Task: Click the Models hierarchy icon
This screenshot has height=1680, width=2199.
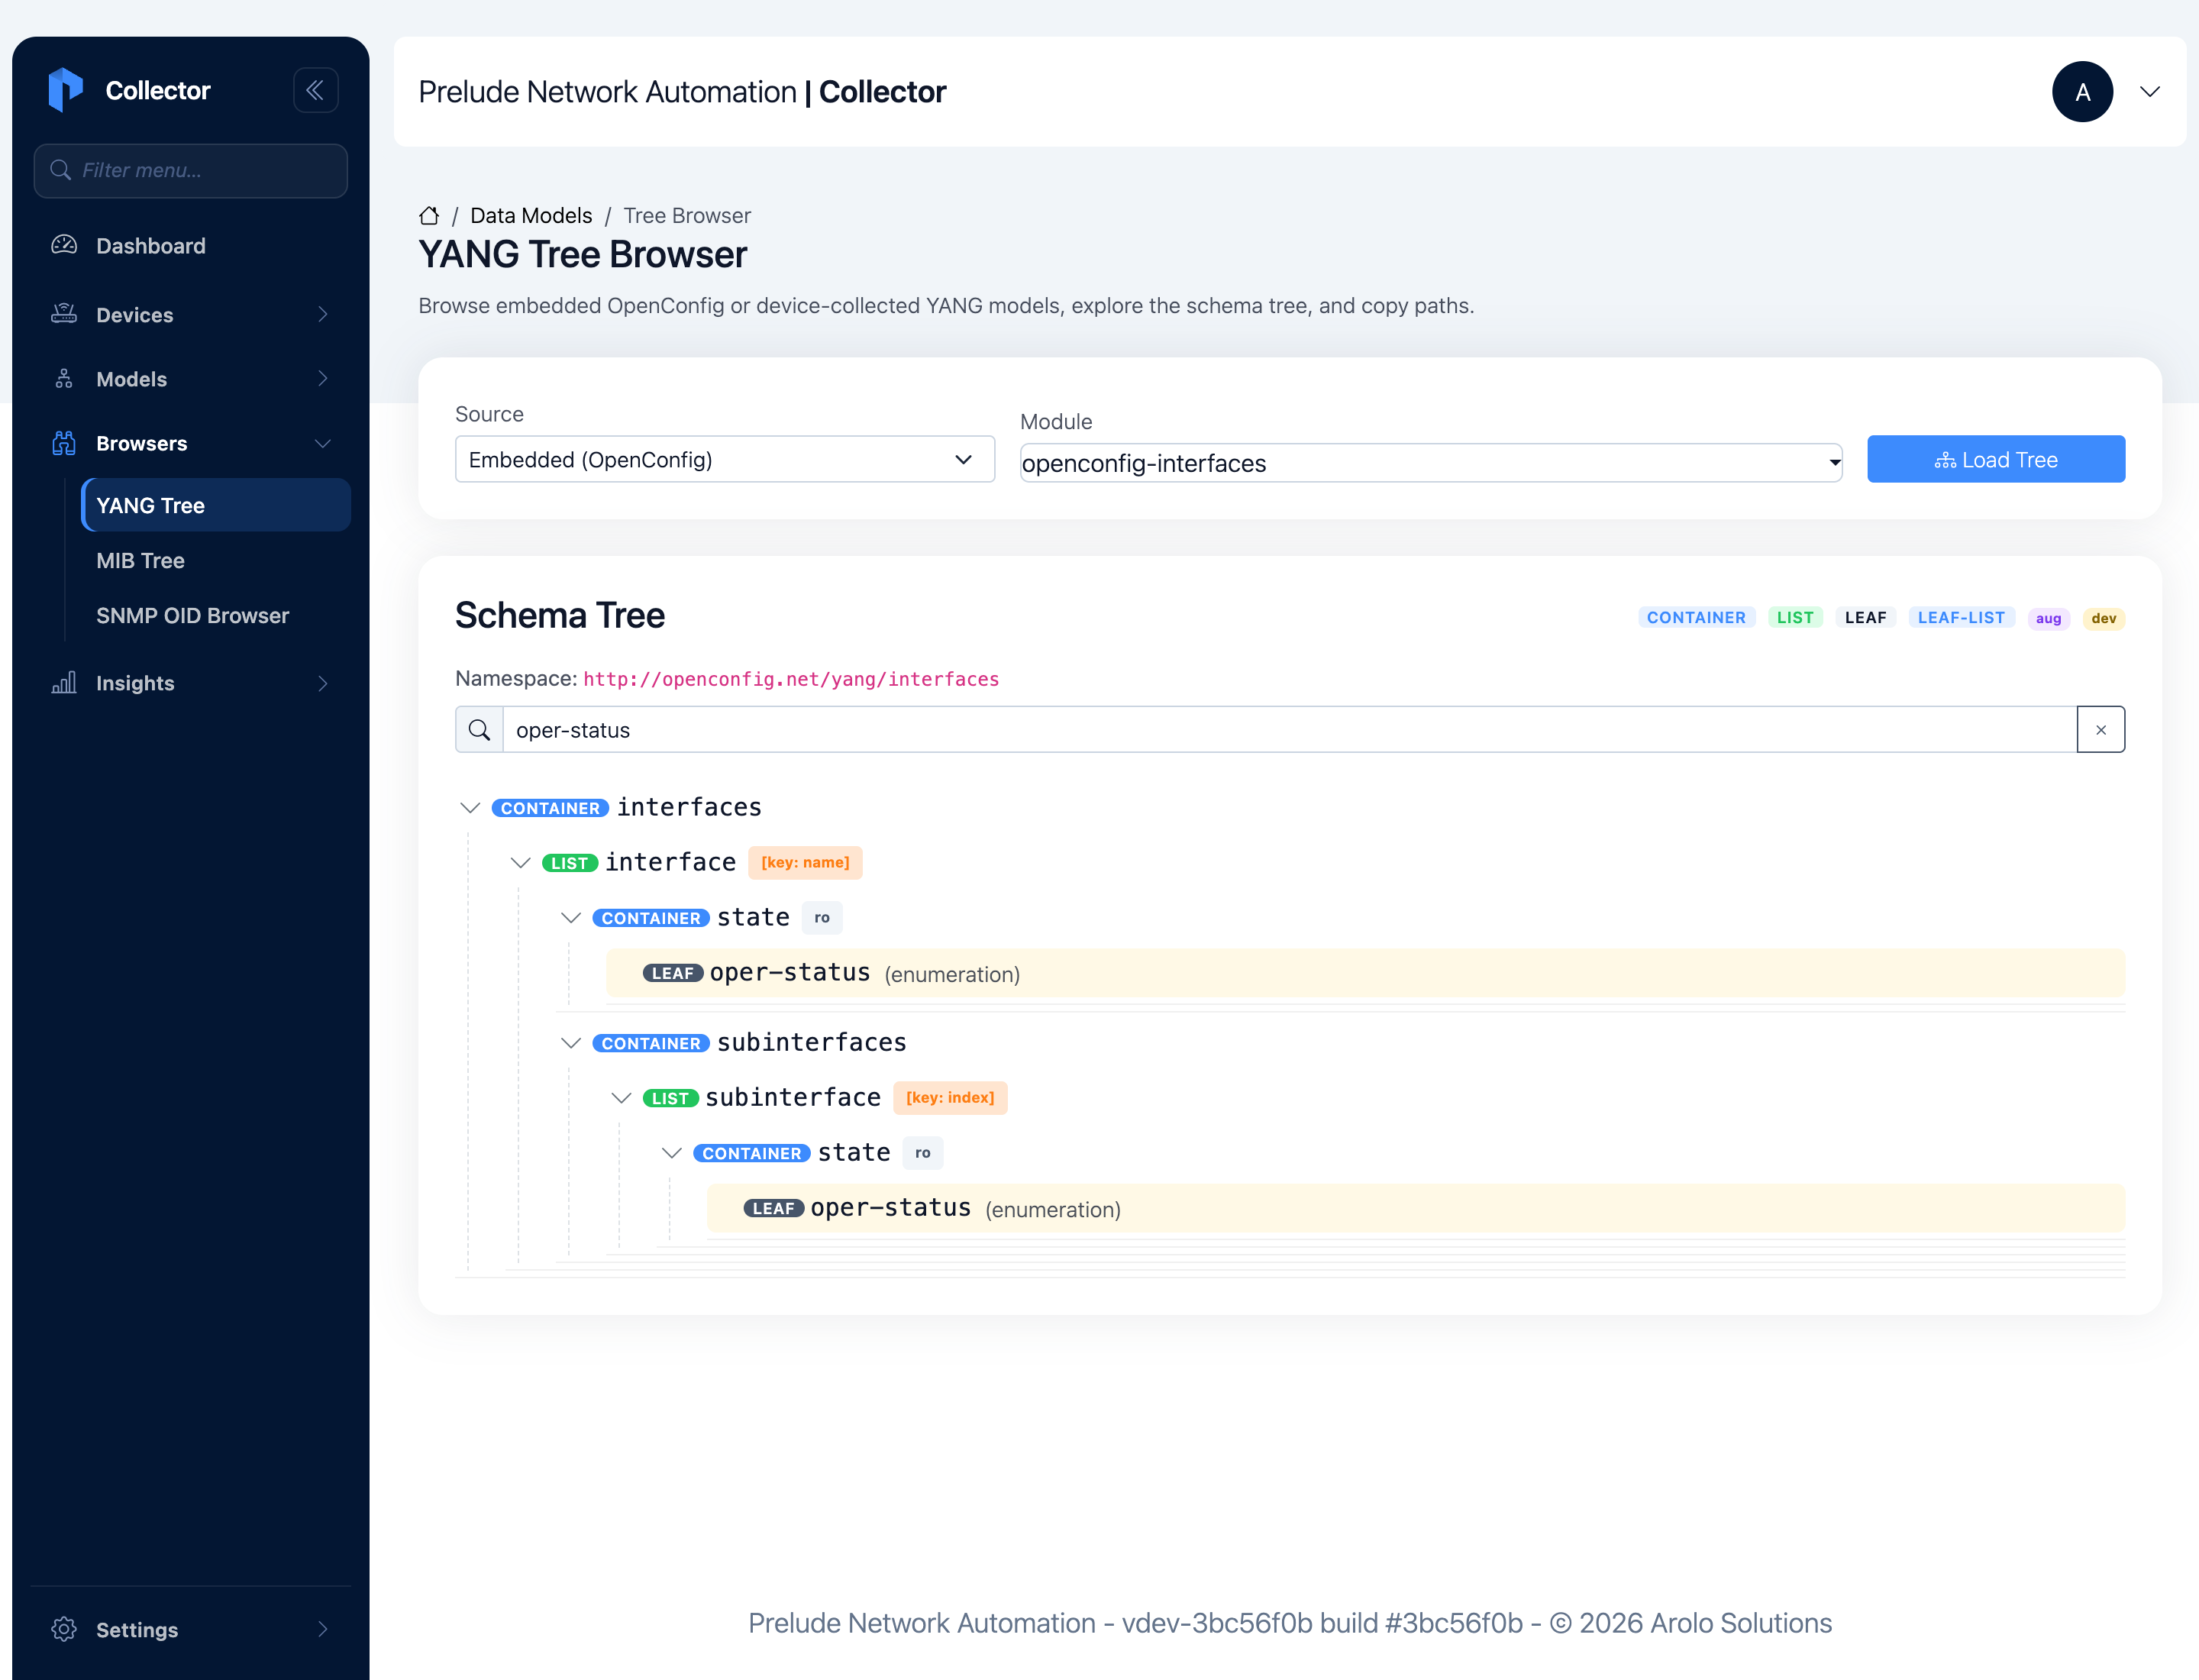Action: 64,378
